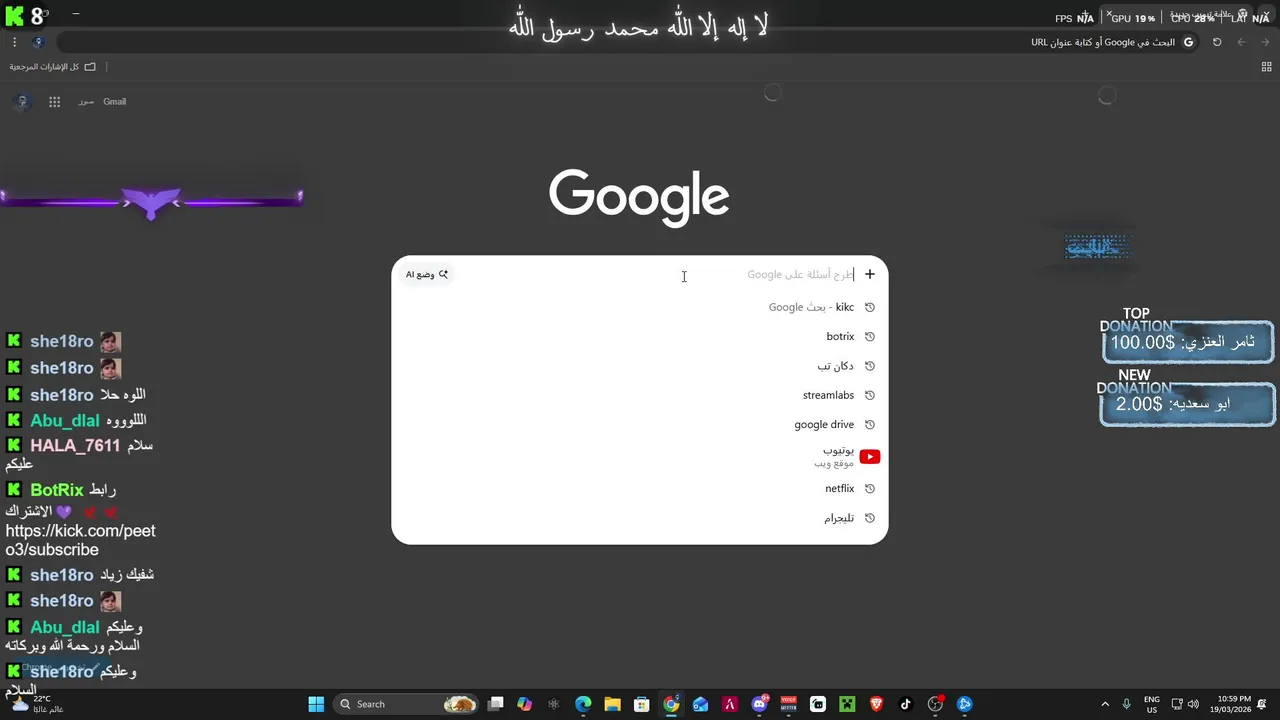Select the google drive suggestion

pyautogui.click(x=640, y=424)
